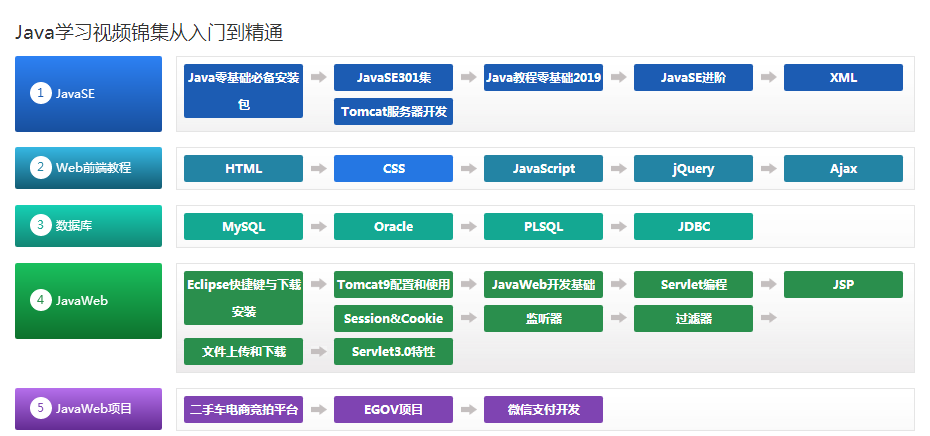Click the 微信支付开发 project button
The image size is (930, 436).
point(543,410)
